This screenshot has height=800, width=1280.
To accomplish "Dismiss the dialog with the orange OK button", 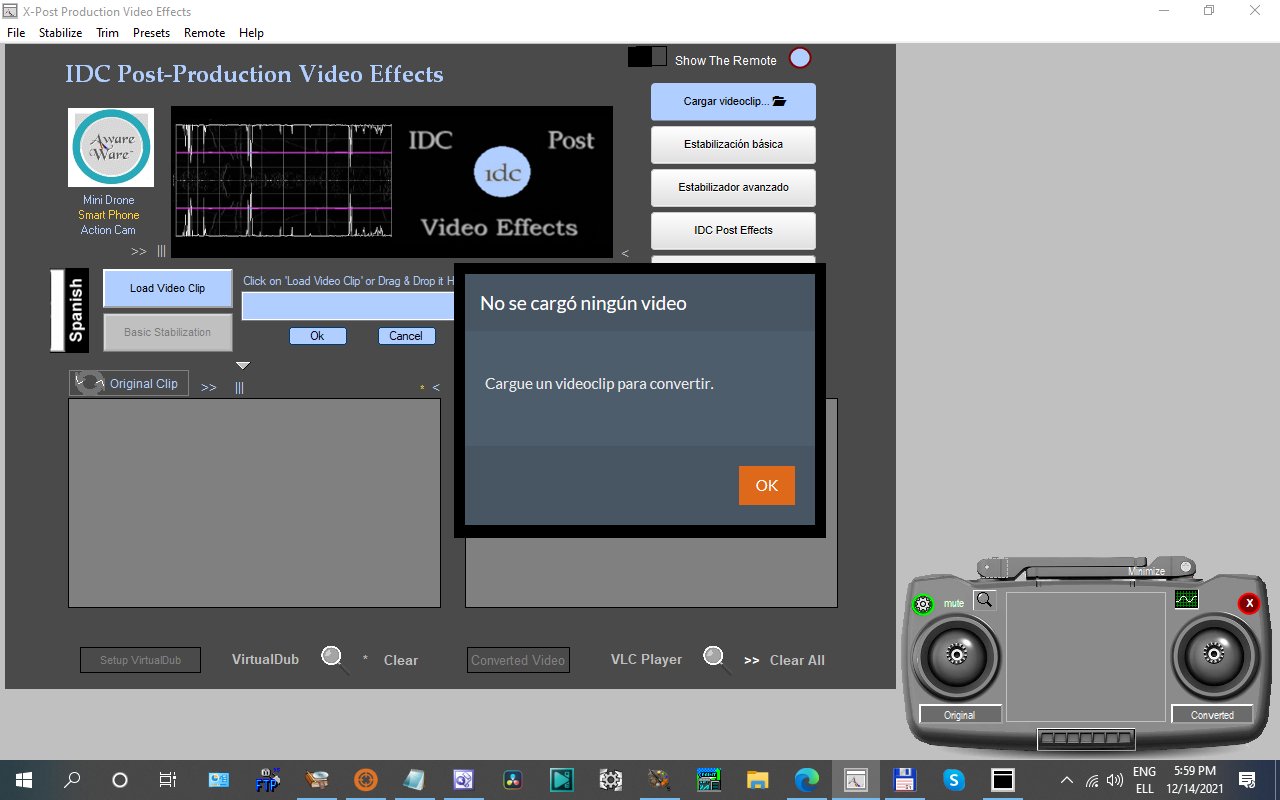I will 767,485.
